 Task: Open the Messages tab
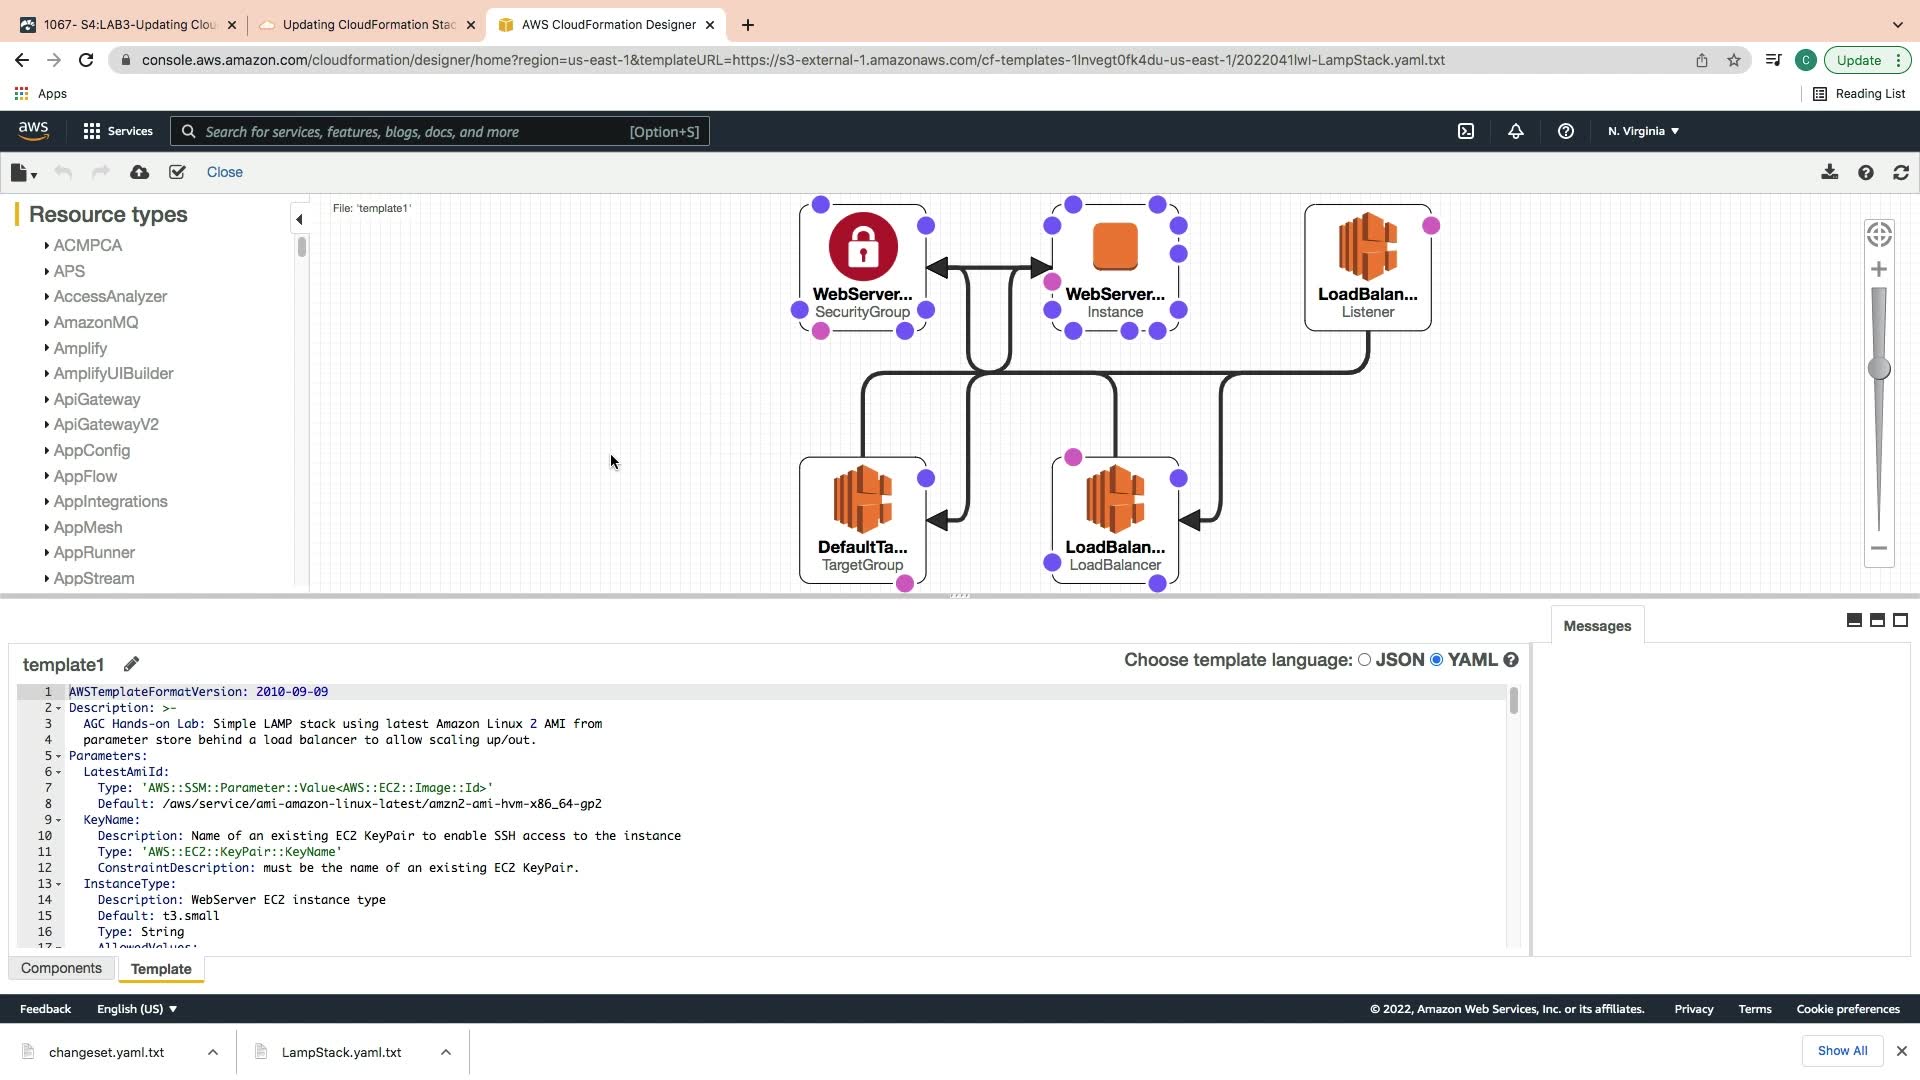pyautogui.click(x=1596, y=626)
